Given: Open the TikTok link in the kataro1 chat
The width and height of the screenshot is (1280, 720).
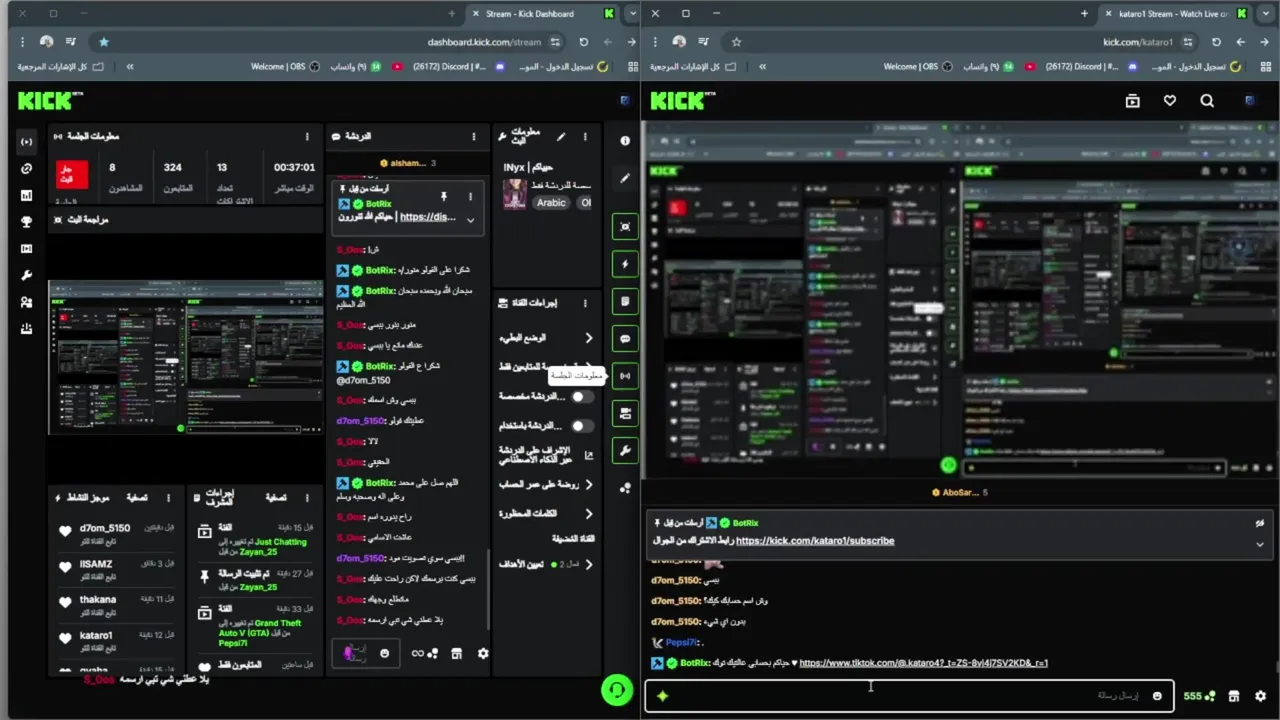Looking at the screenshot, I should [923, 663].
